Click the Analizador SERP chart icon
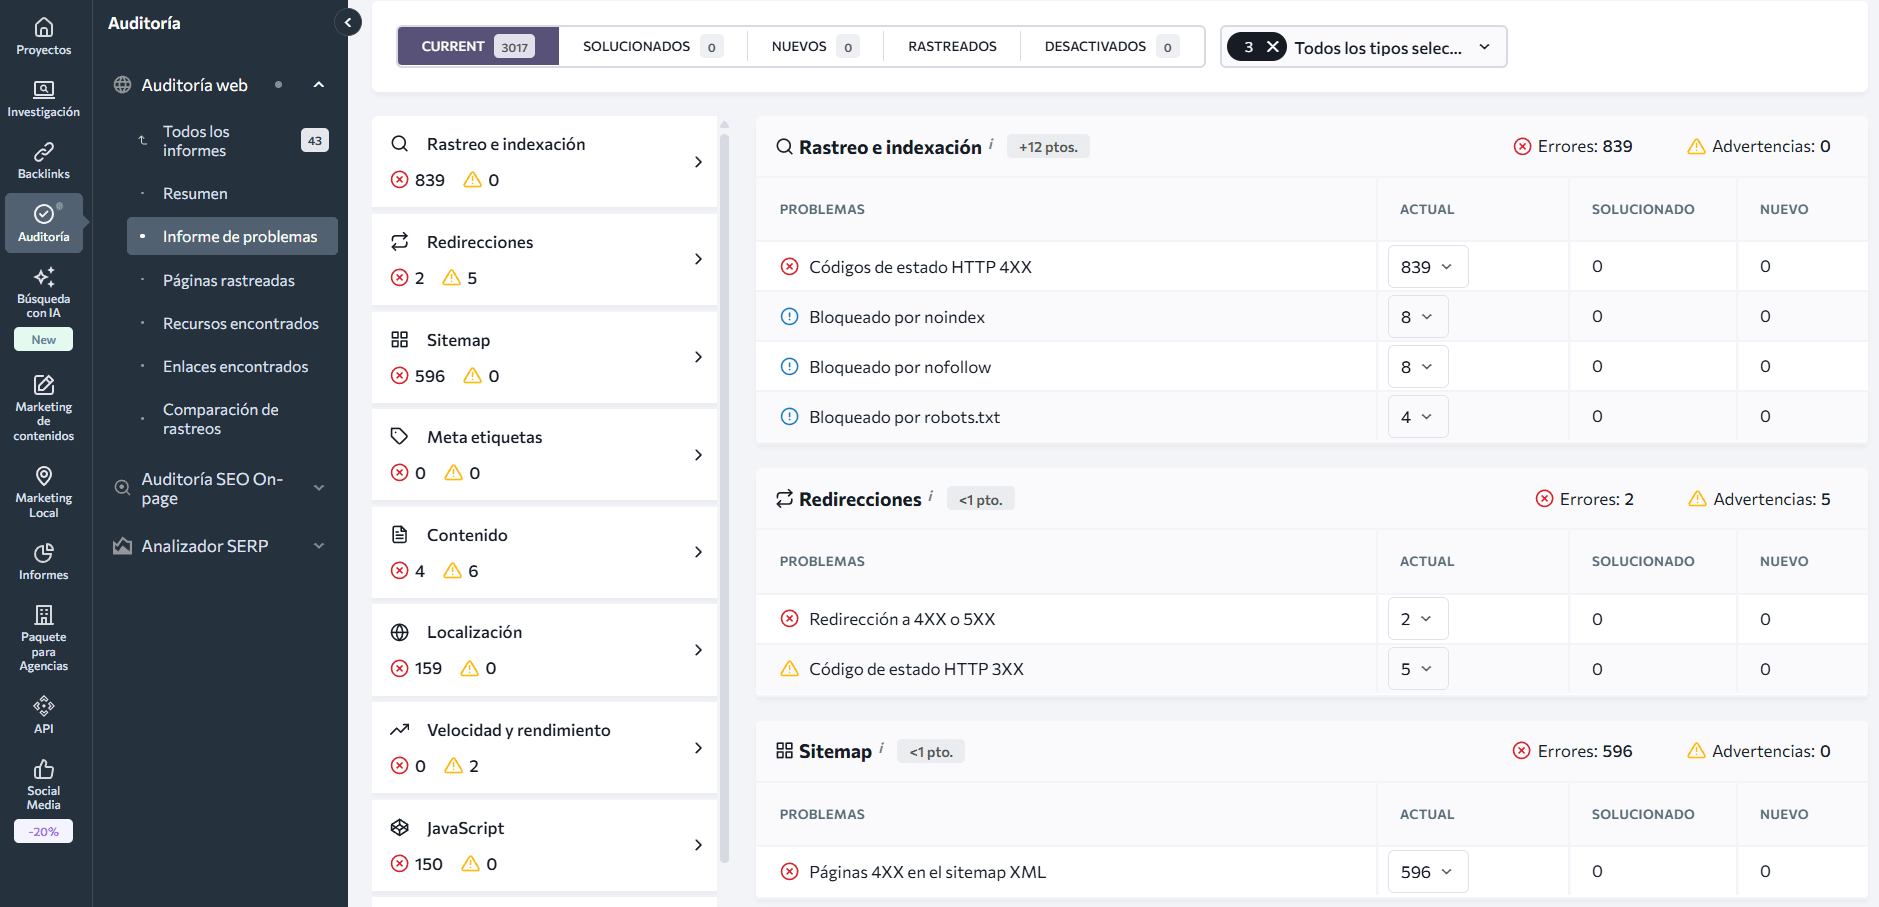Screen dimensions: 1879x907 click(x=122, y=546)
